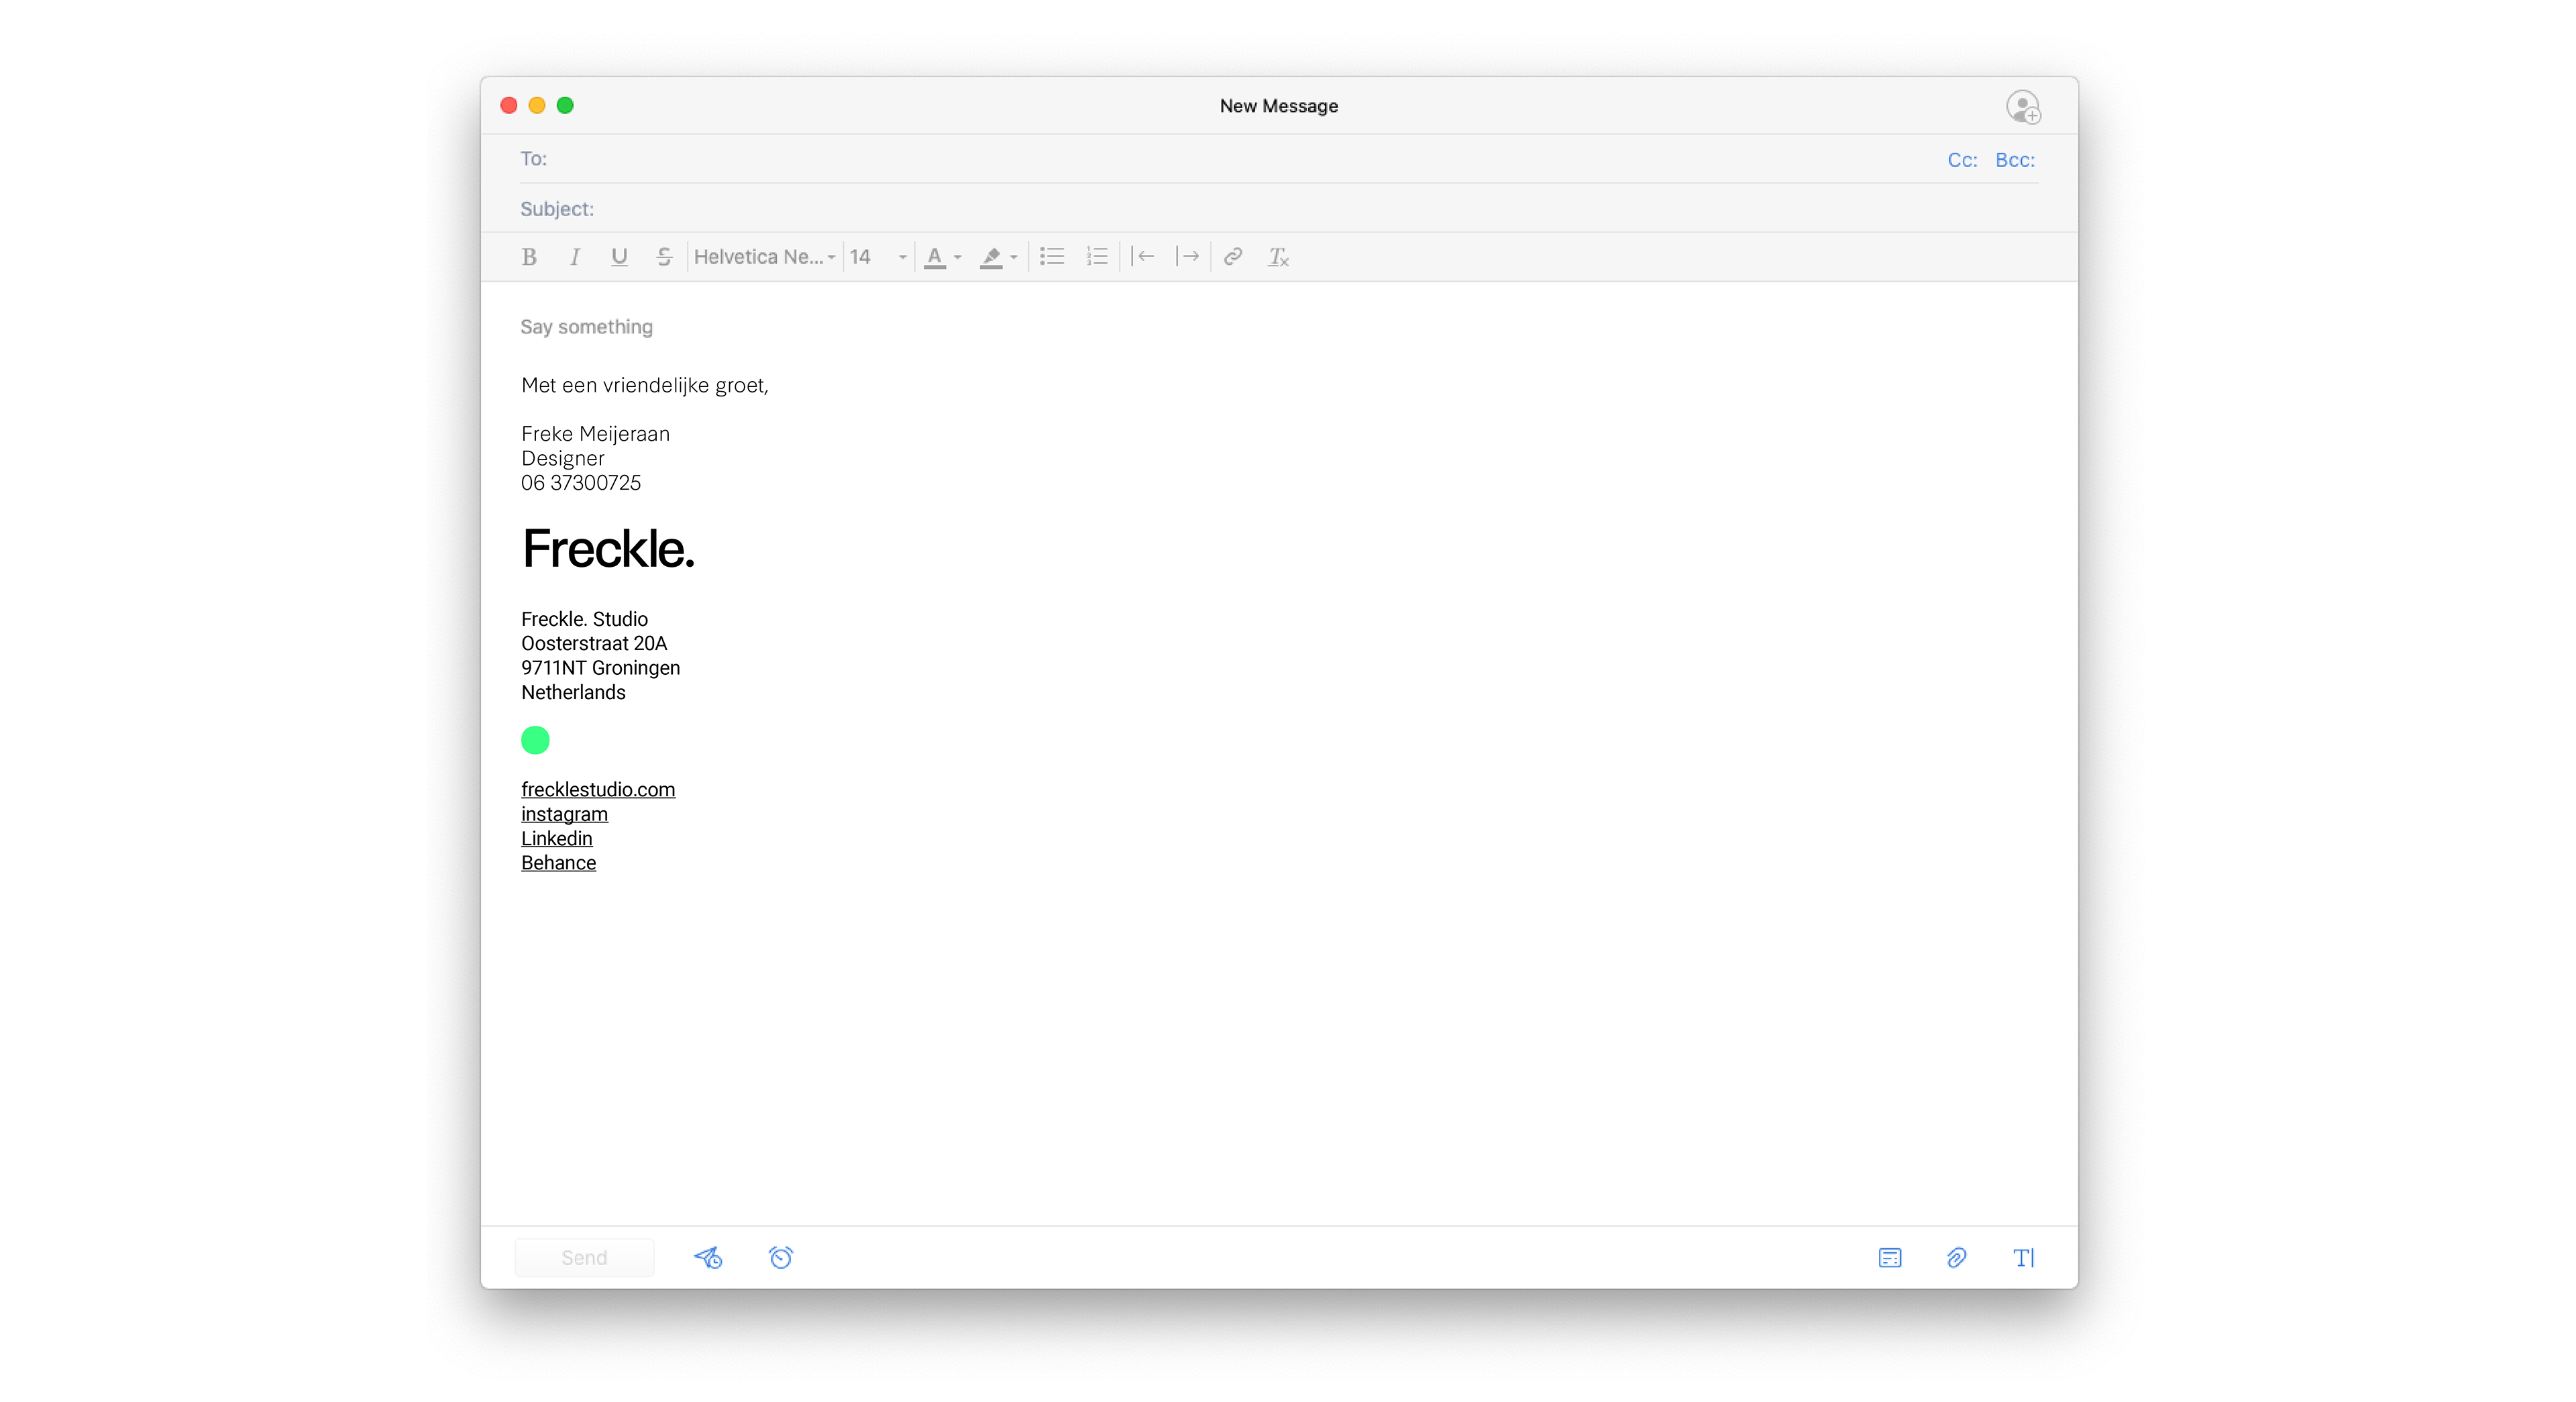Click into the Subject field
Screen dimensions: 2576x1402
tap(1200, 209)
